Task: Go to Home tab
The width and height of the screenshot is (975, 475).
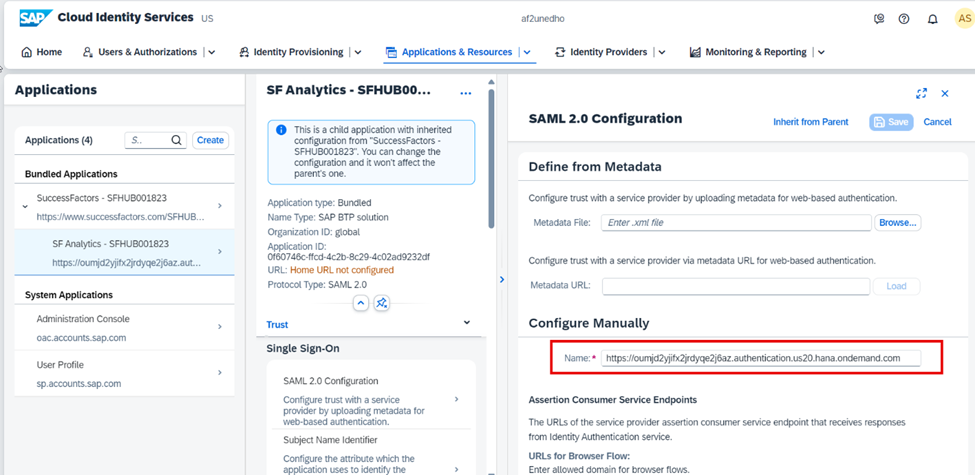Action: point(42,52)
